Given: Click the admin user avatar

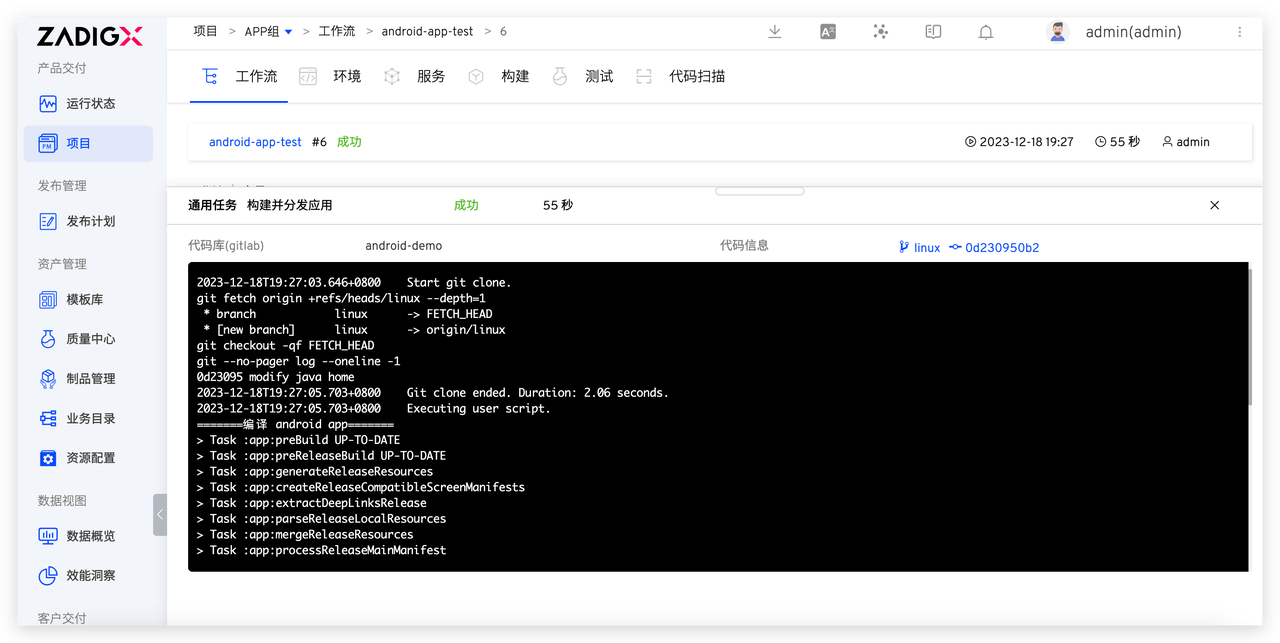Looking at the screenshot, I should pyautogui.click(x=1057, y=32).
